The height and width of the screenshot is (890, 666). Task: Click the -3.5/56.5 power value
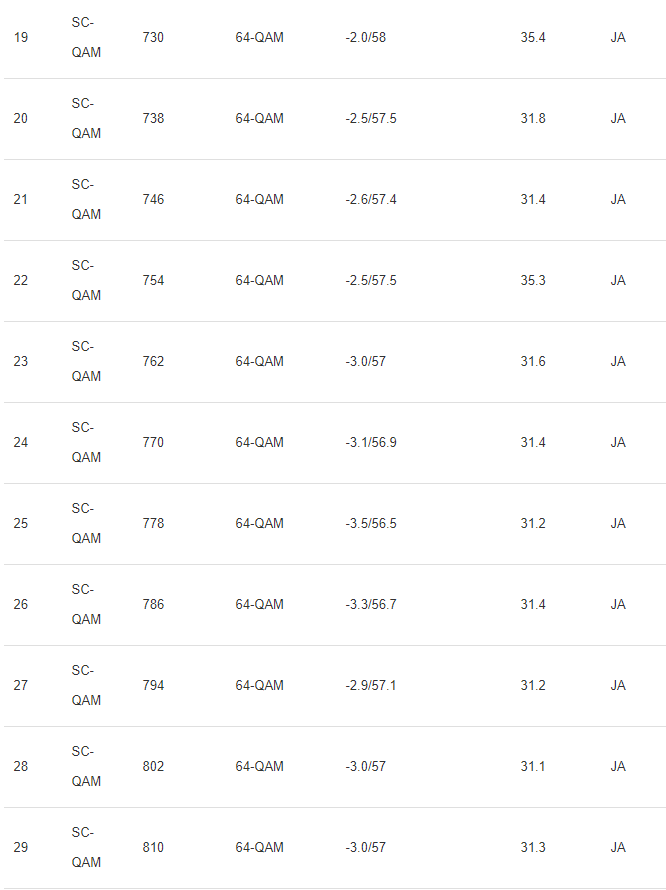point(371,523)
